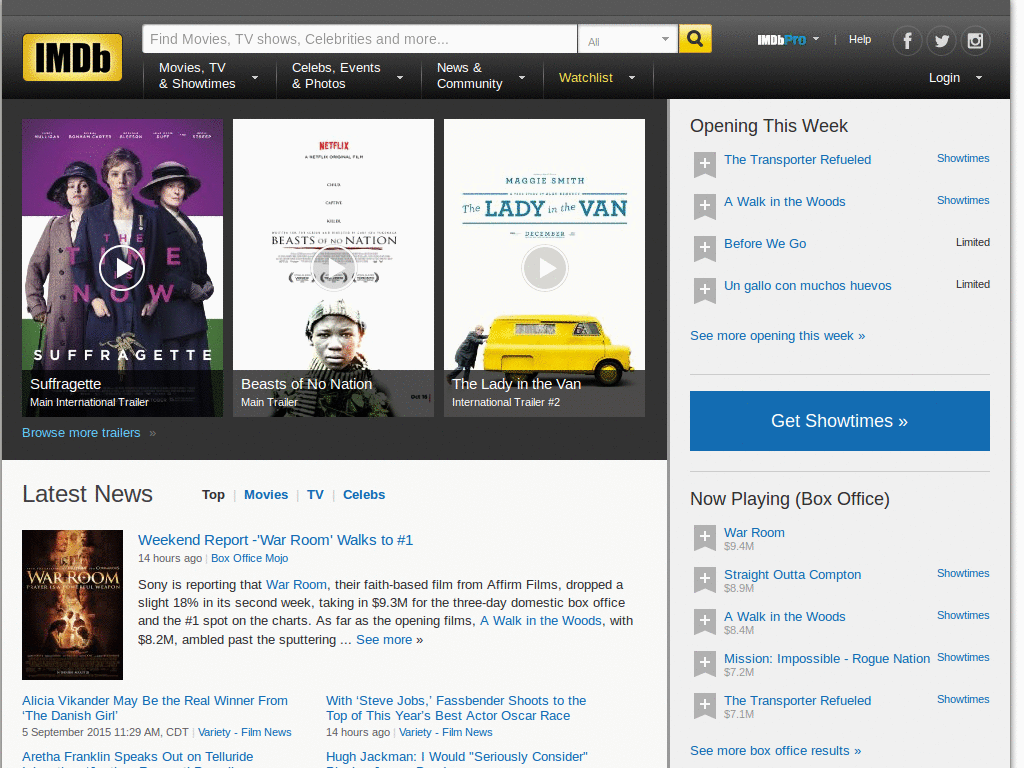The height and width of the screenshot is (768, 1024).
Task: Open the Before We Go title link
Action: [765, 244]
